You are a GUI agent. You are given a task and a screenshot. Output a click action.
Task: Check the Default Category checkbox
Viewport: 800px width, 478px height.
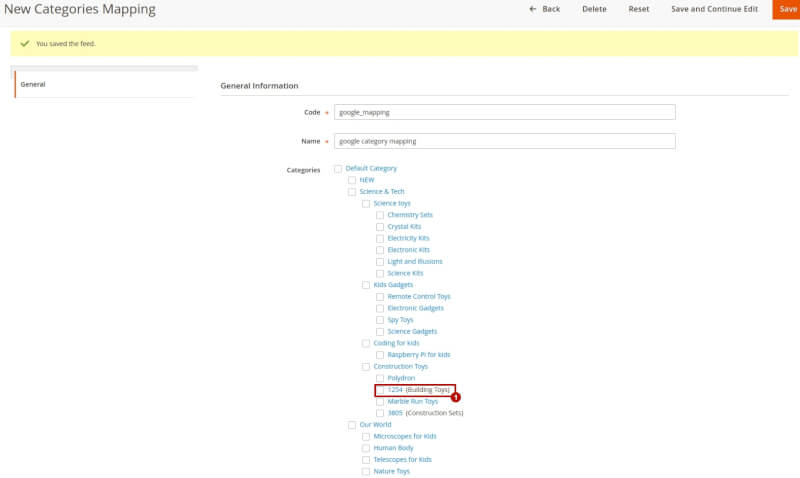point(338,169)
